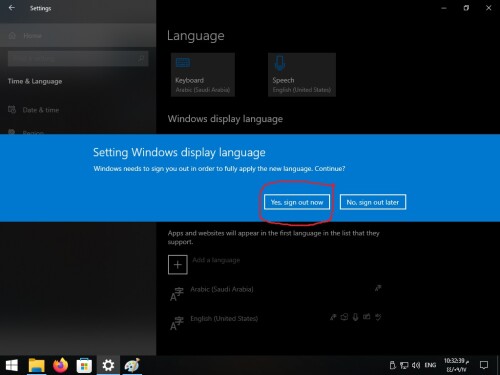Image resolution: width=500 pixels, height=375 pixels.
Task: Open the Windows Start menu
Action: point(12,366)
